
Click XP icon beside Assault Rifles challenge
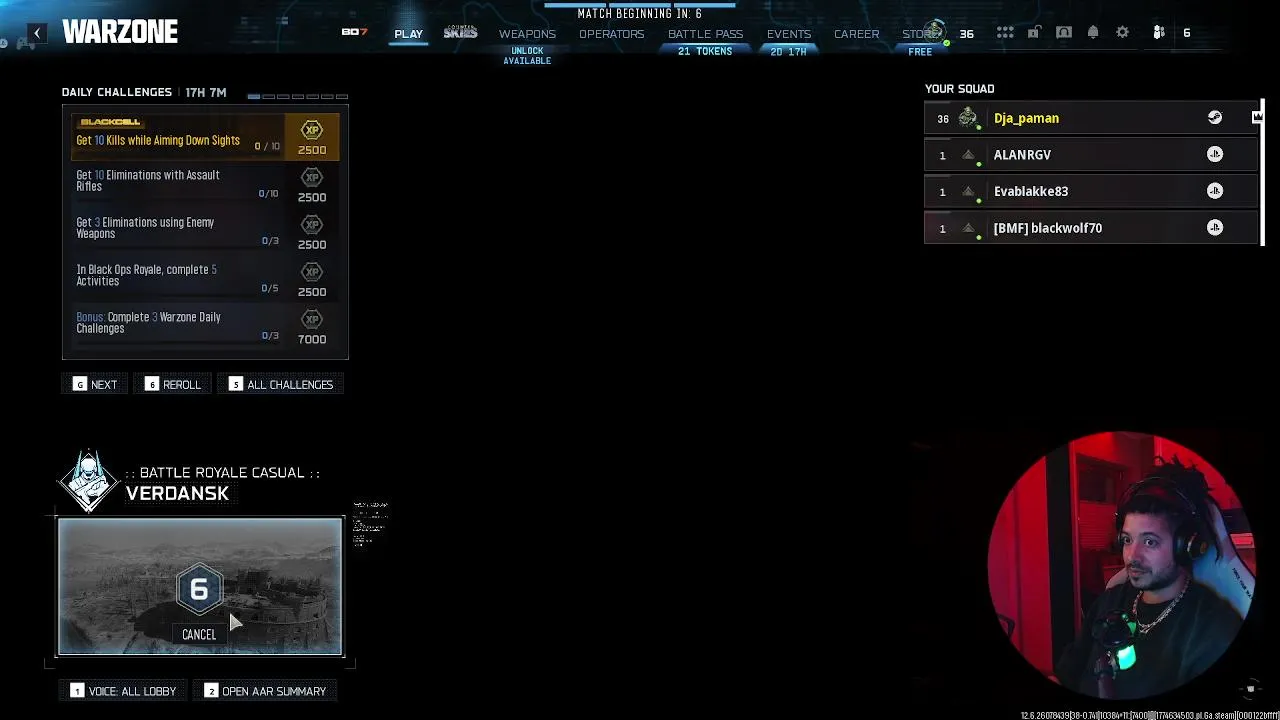[312, 178]
